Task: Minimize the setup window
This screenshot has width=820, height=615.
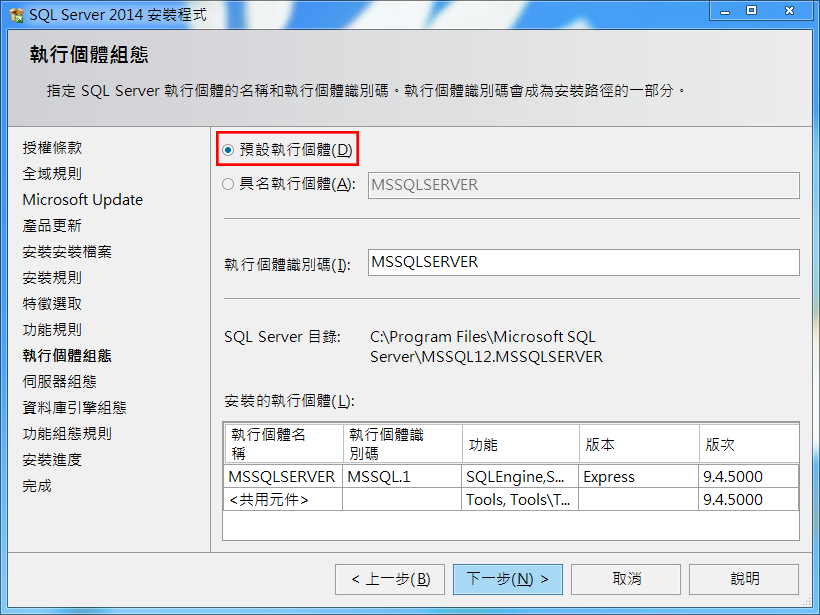Action: pos(725,10)
